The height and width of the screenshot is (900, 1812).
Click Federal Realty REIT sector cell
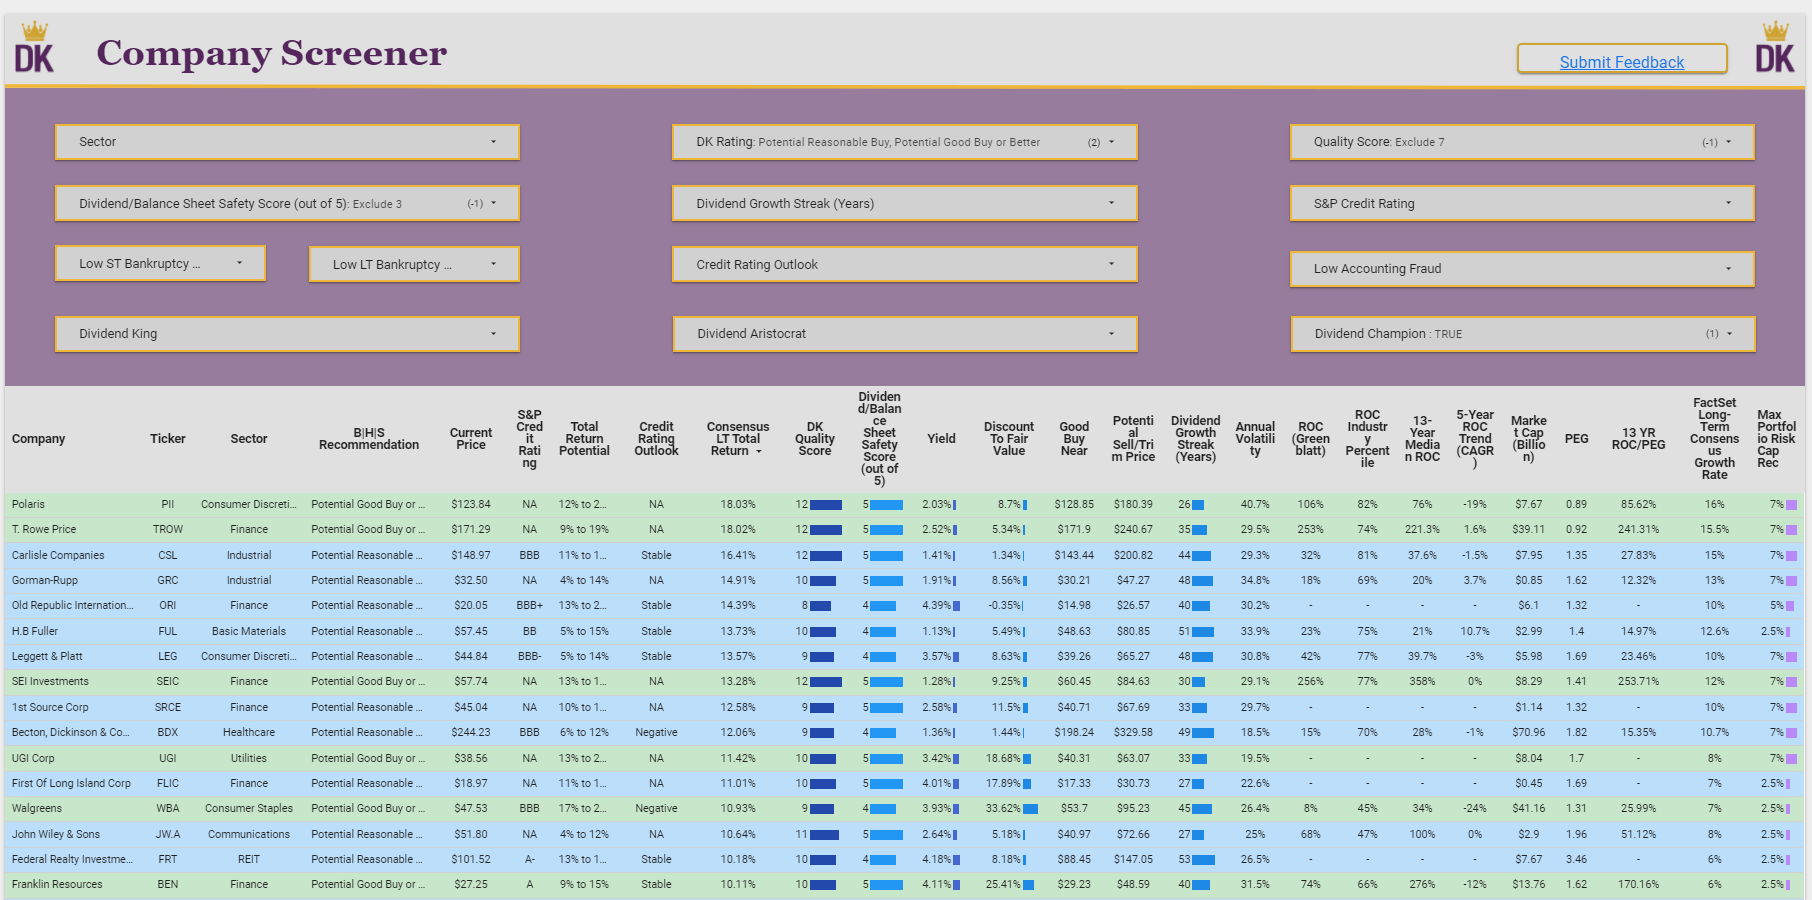click(249, 860)
